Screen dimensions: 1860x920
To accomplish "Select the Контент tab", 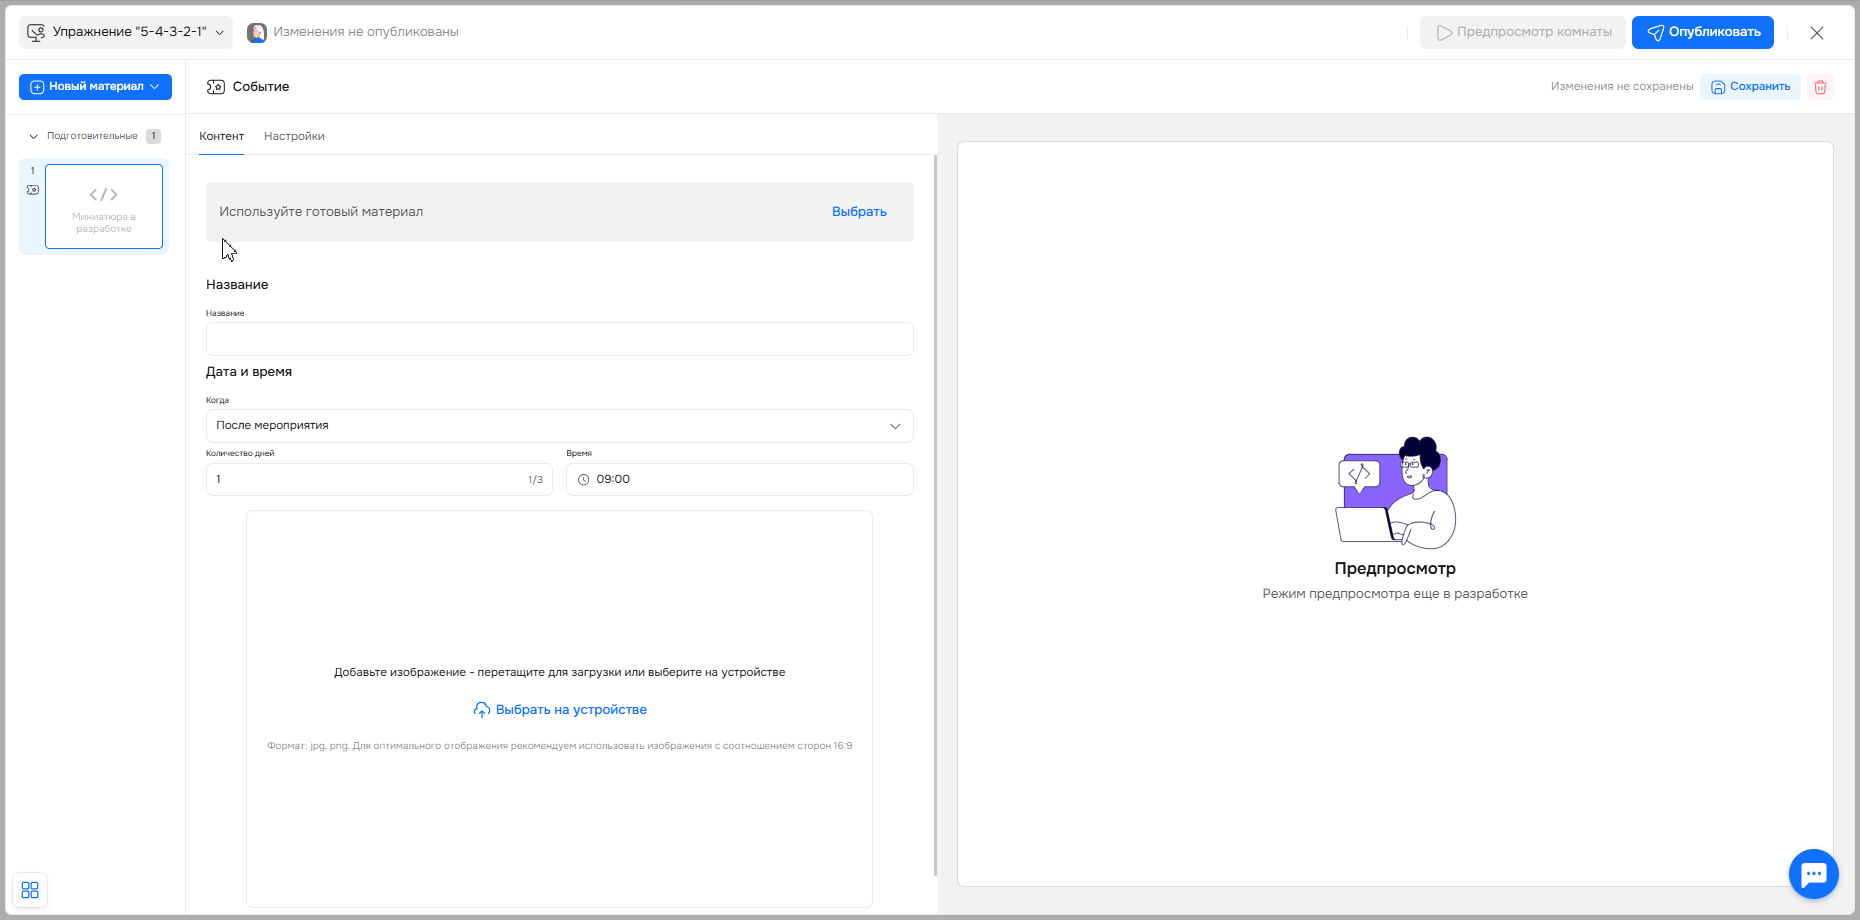I will tap(221, 136).
